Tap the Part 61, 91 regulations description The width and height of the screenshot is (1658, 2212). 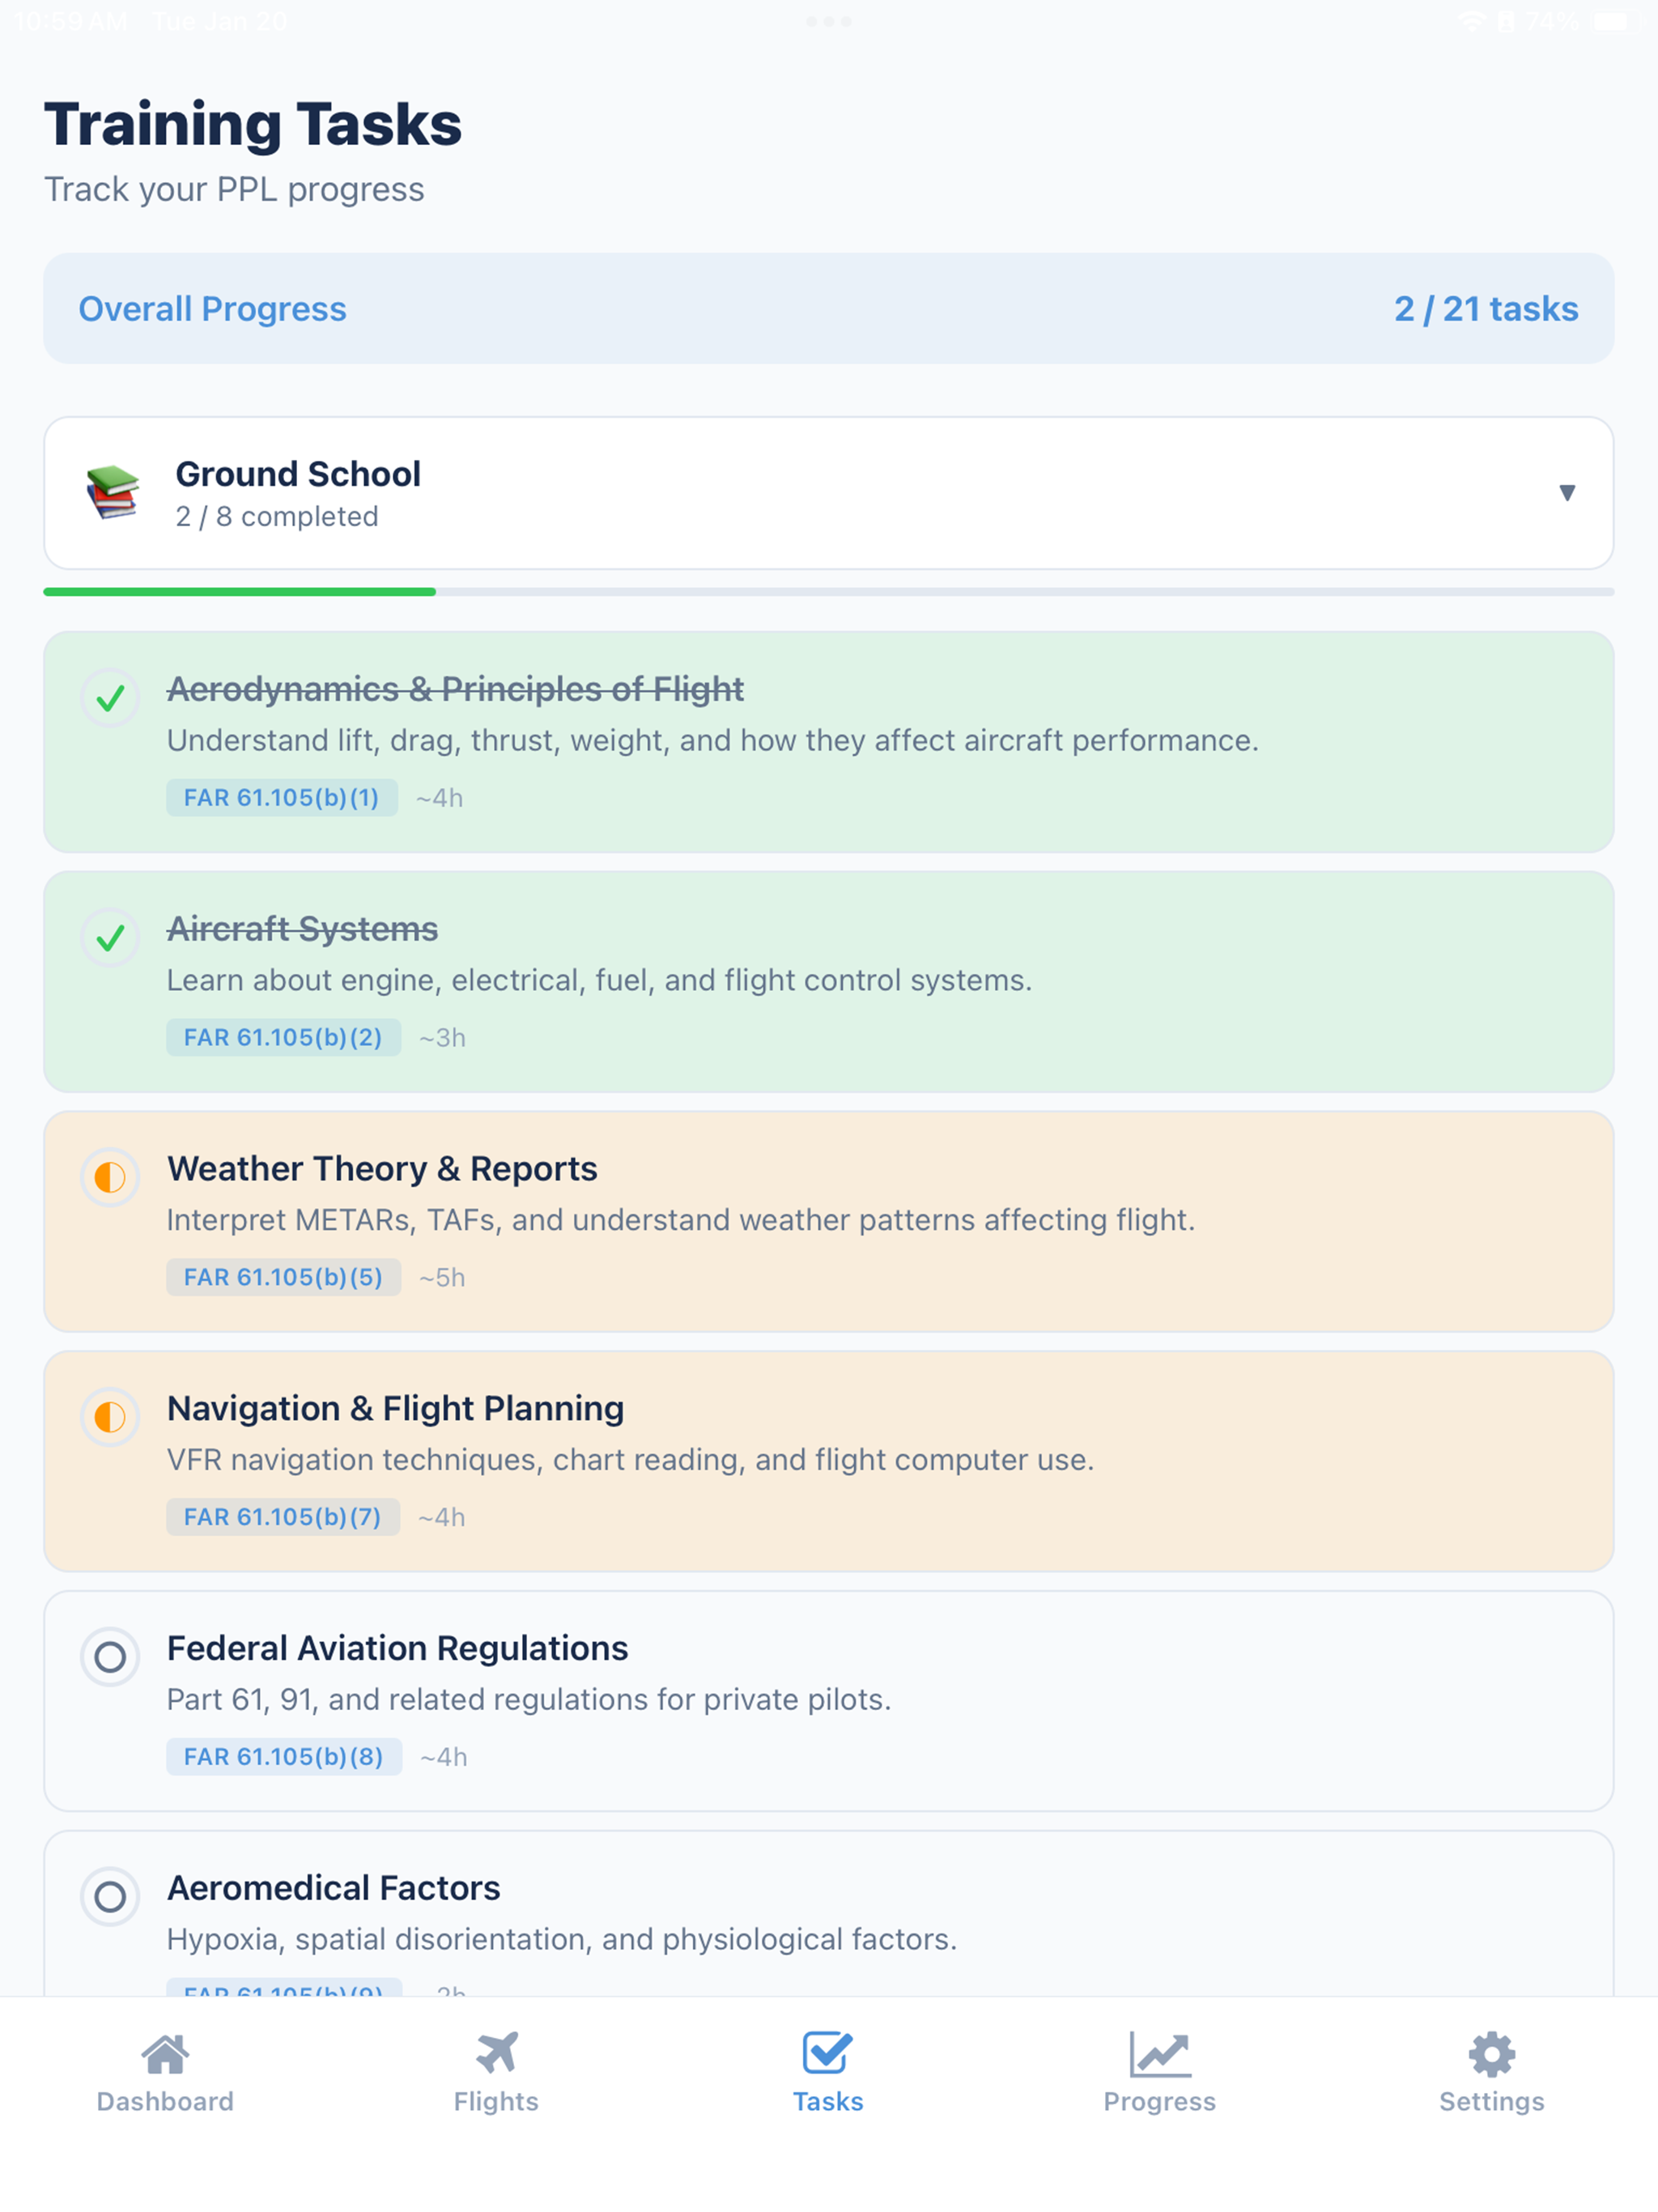pyautogui.click(x=529, y=1700)
